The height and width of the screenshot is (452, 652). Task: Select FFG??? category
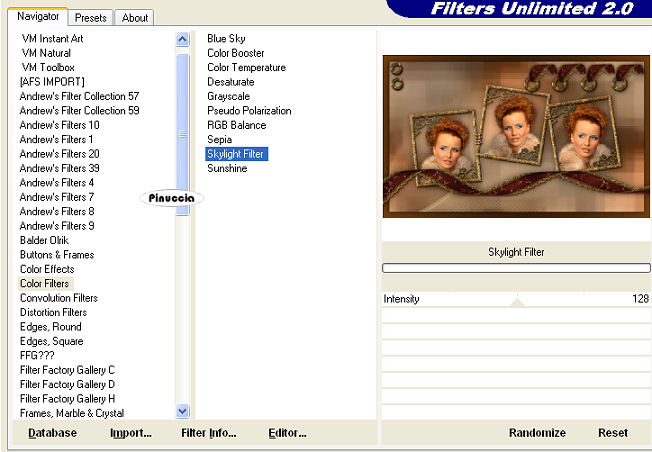click(x=37, y=356)
